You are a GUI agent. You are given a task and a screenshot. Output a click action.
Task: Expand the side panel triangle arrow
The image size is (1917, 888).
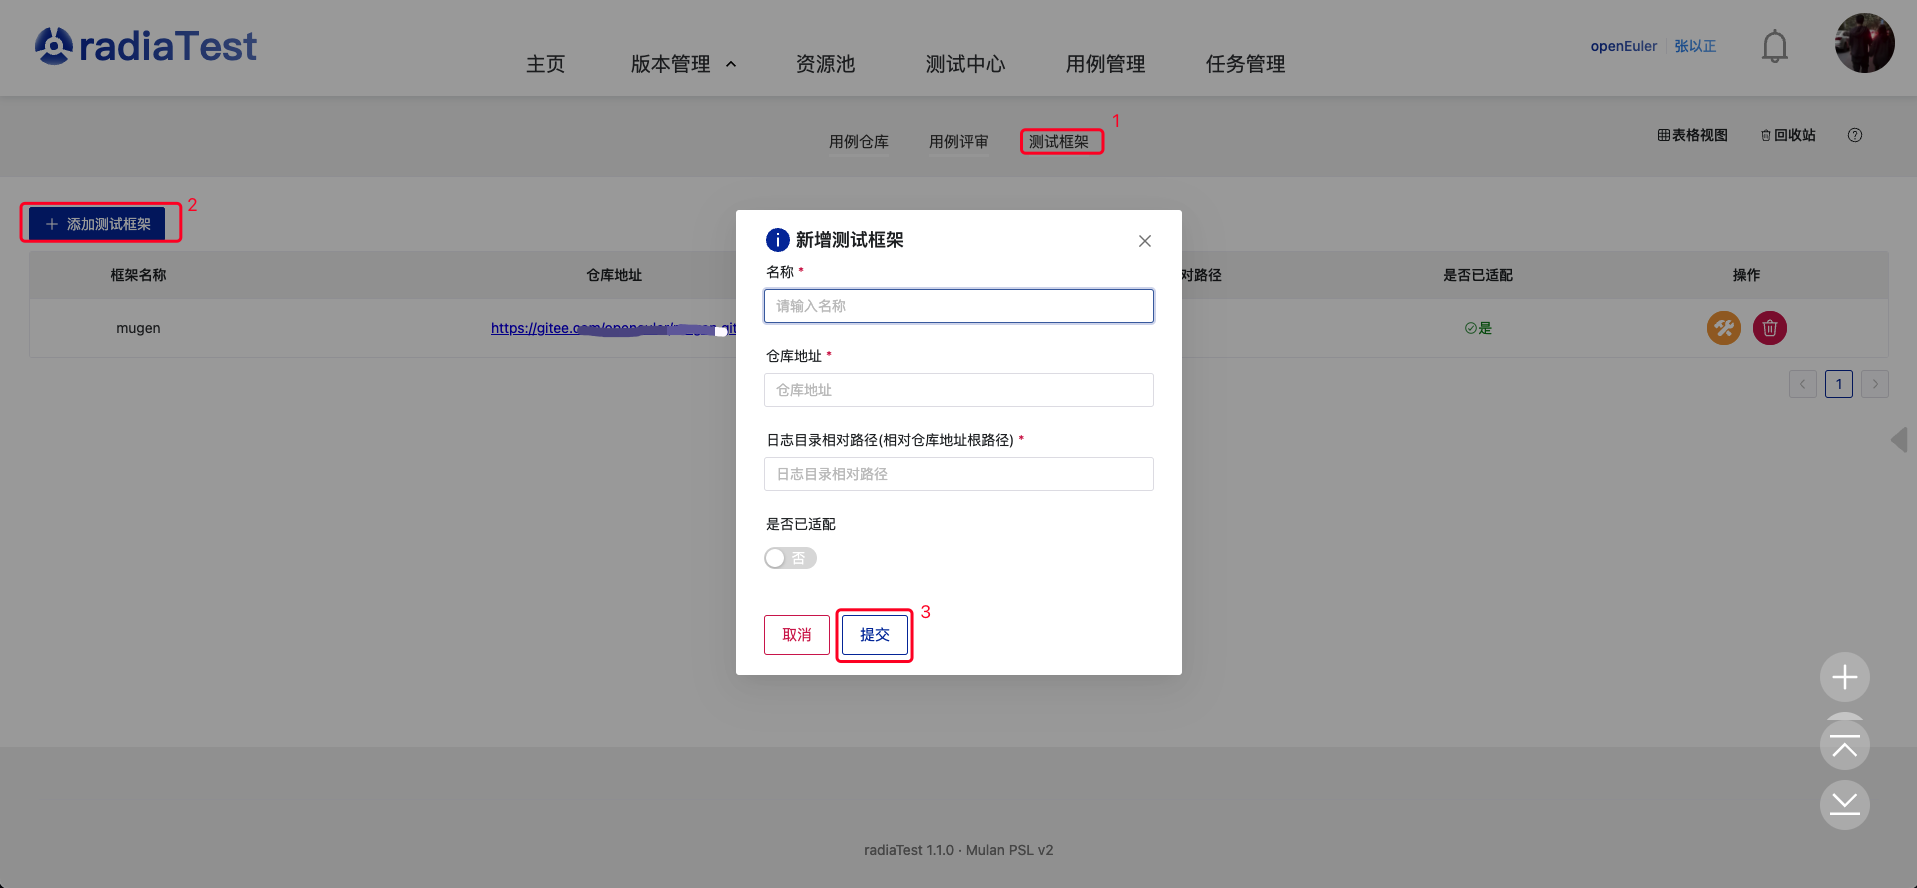pos(1899,440)
